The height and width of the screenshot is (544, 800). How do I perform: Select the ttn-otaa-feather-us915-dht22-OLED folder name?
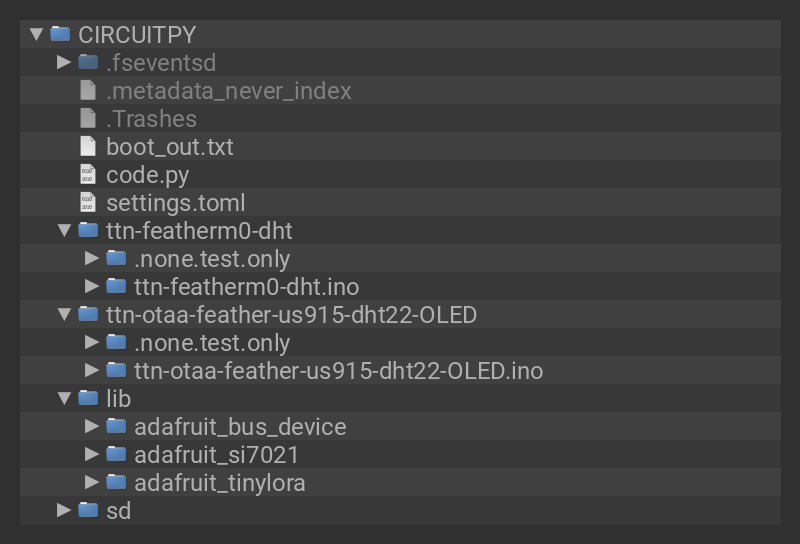(291, 314)
